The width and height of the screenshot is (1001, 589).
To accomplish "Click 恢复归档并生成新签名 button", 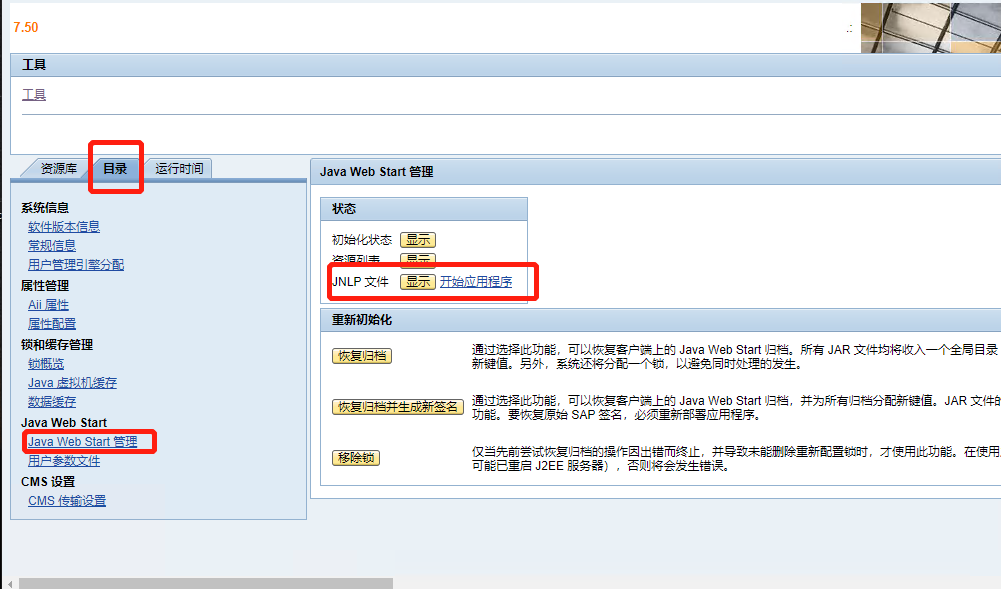I will coord(398,407).
